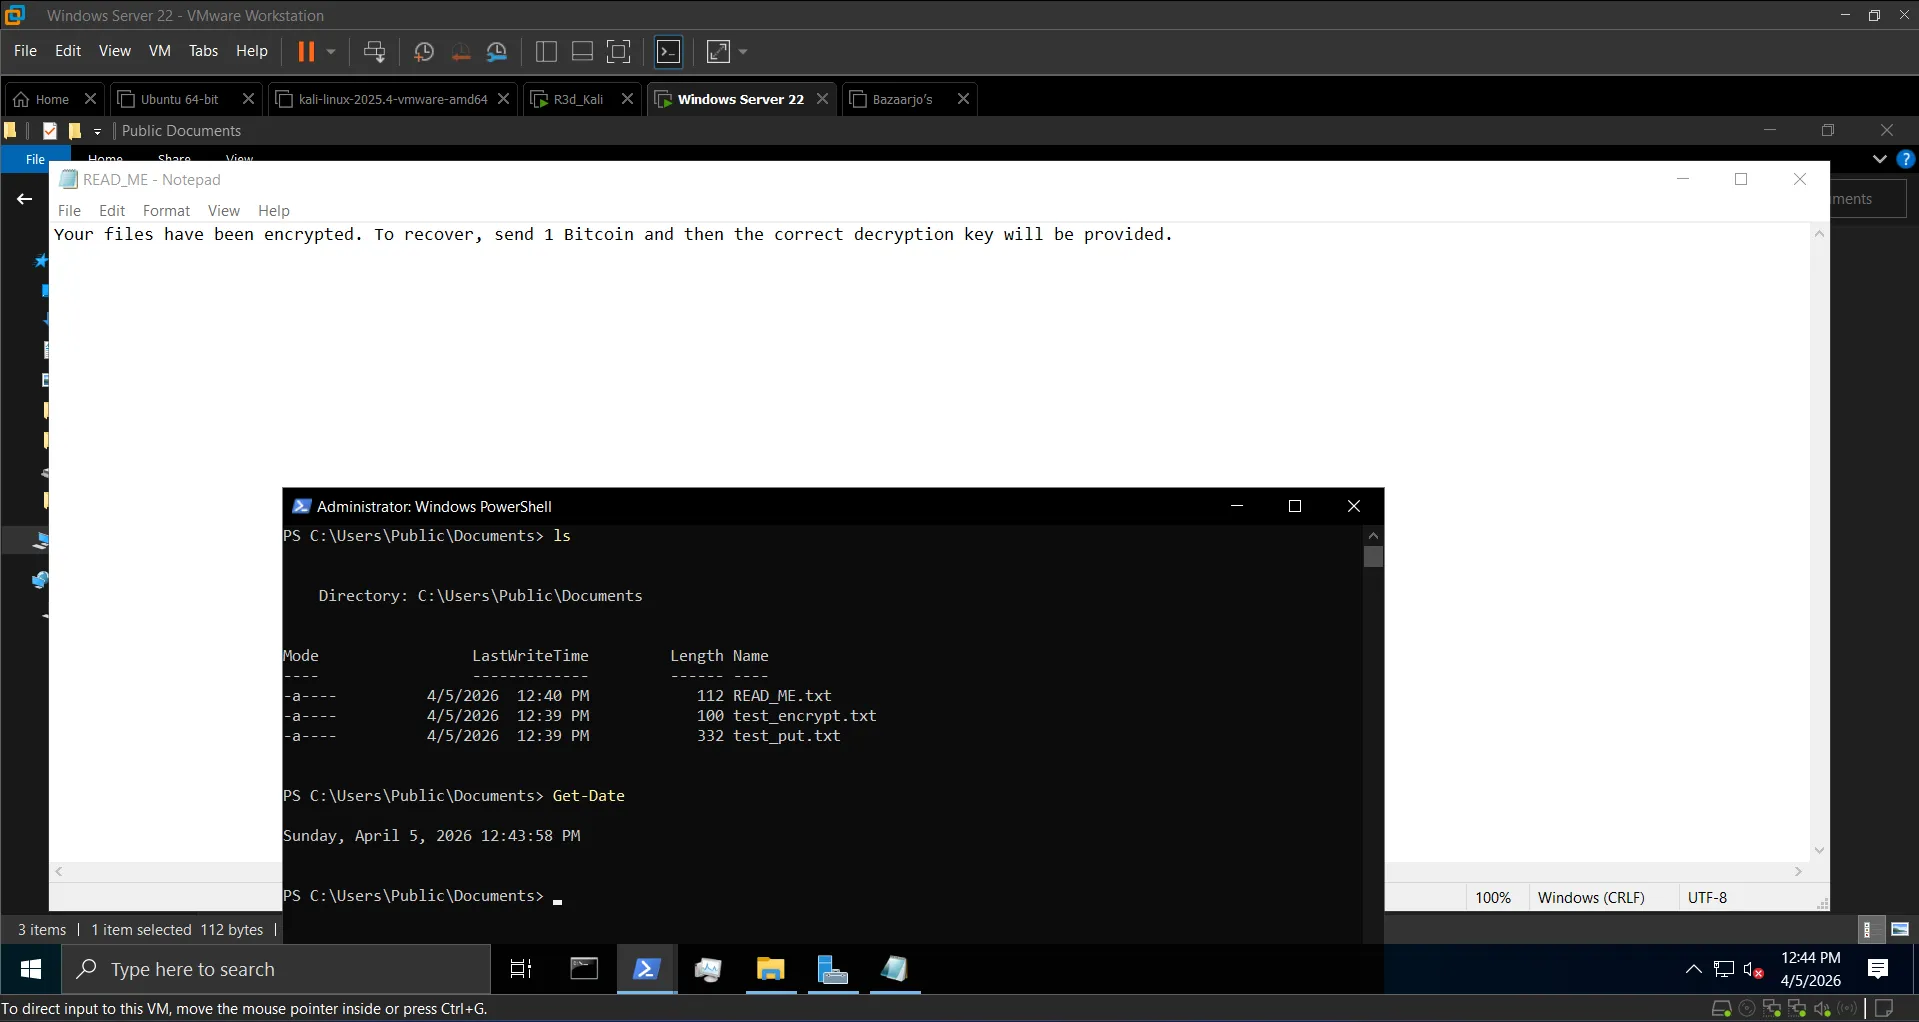The width and height of the screenshot is (1919, 1022).
Task: Open the File Explorer taskbar icon
Action: point(770,969)
